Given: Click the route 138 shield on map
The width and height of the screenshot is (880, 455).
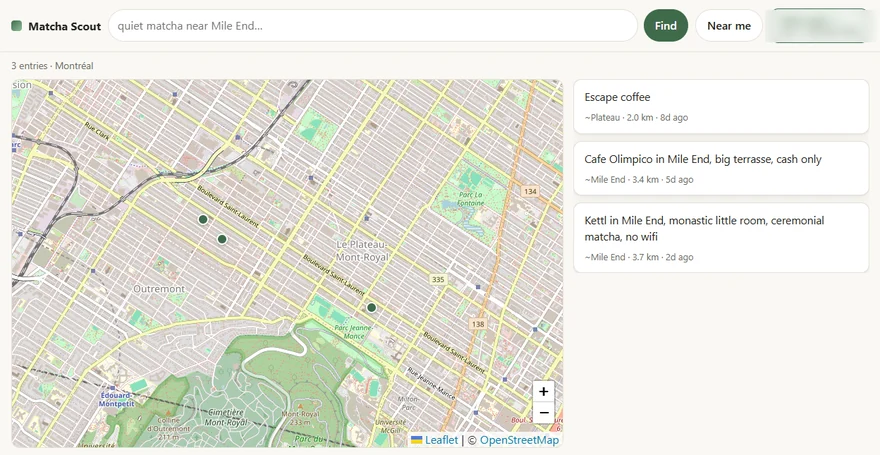Looking at the screenshot, I should tap(478, 324).
